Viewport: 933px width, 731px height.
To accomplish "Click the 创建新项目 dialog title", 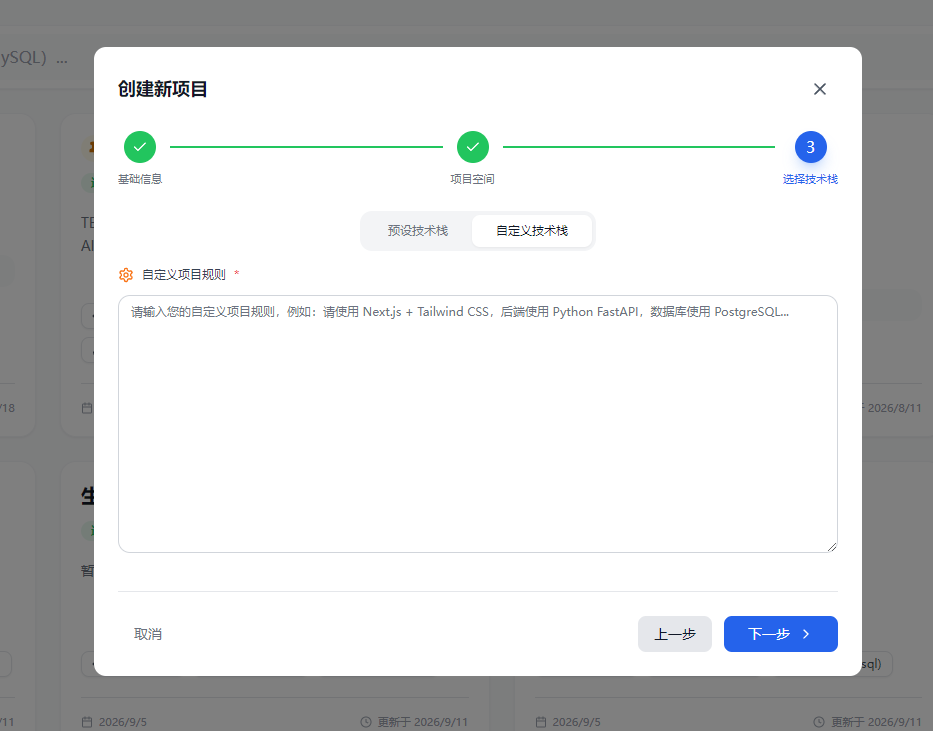I will coord(162,89).
